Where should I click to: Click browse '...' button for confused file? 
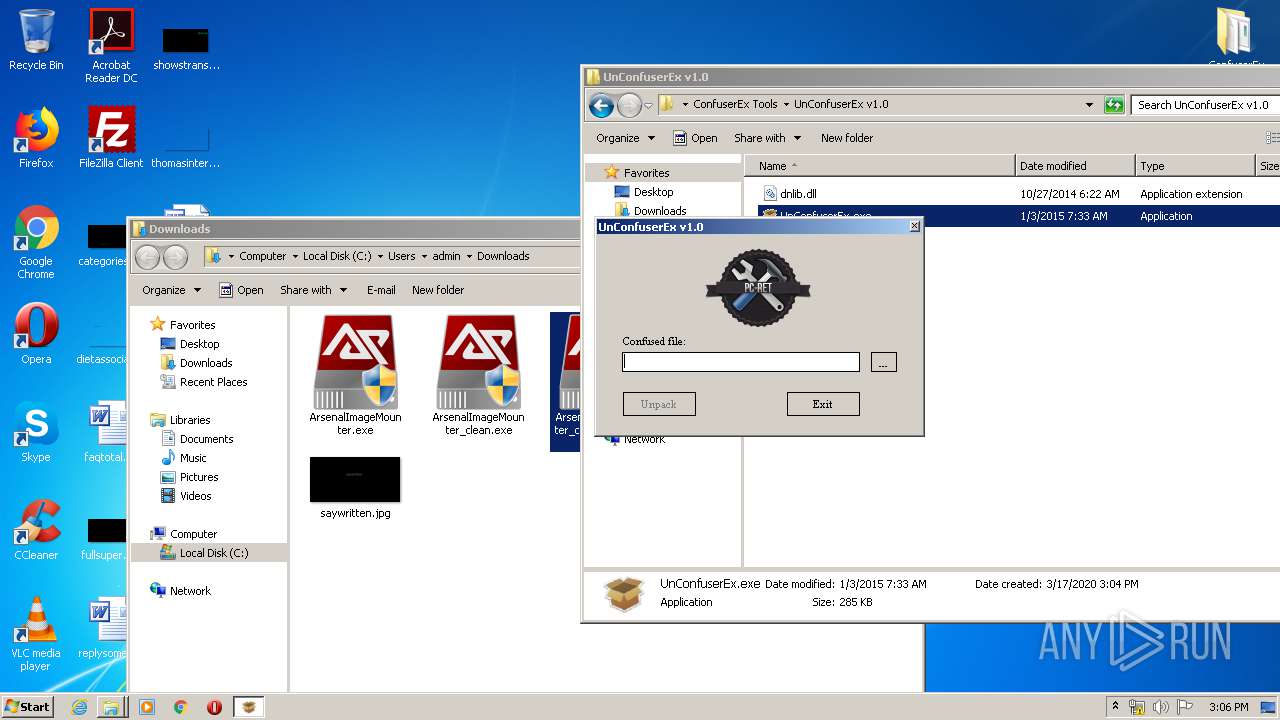coord(883,362)
